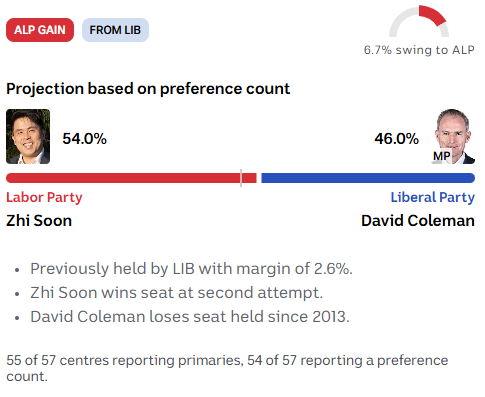Select the bullet about Coleman's seat since 2013
Screen dimensions: 485x397
(x=190, y=317)
